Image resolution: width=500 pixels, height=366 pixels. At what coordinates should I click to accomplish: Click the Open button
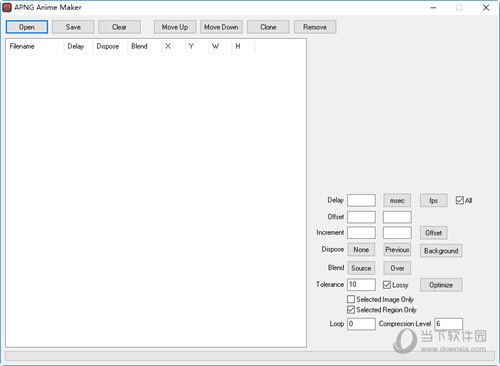click(x=27, y=27)
